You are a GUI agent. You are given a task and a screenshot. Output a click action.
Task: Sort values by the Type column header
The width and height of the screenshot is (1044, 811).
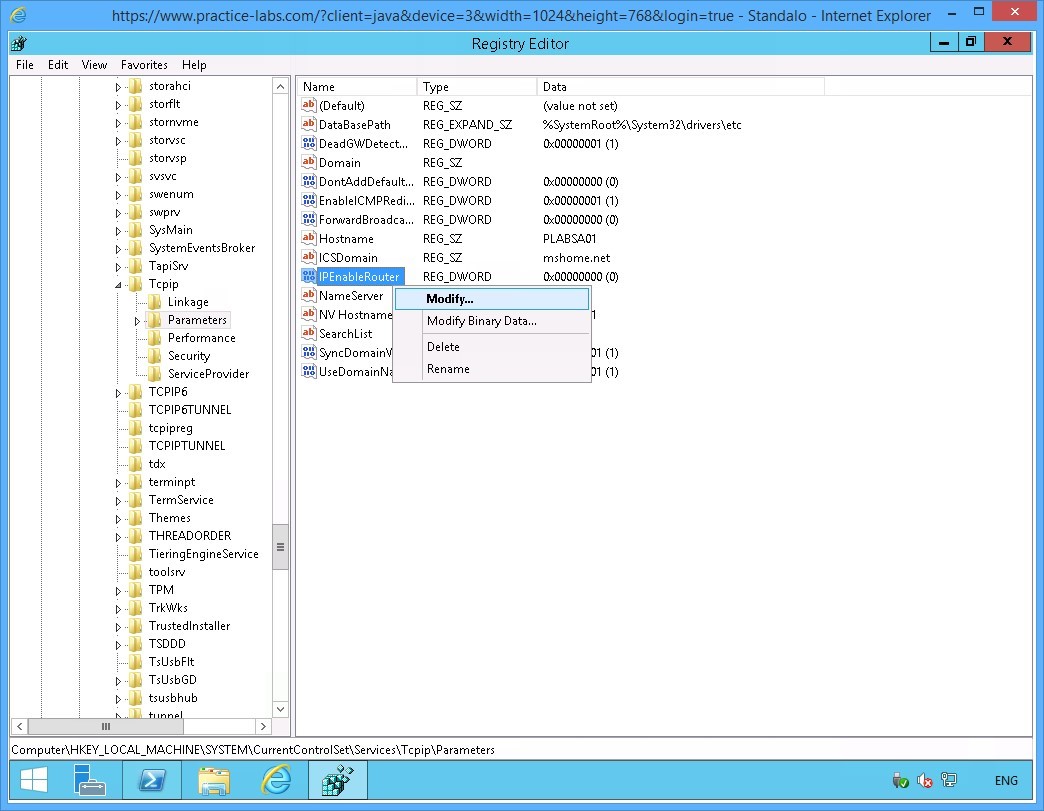[476, 87]
